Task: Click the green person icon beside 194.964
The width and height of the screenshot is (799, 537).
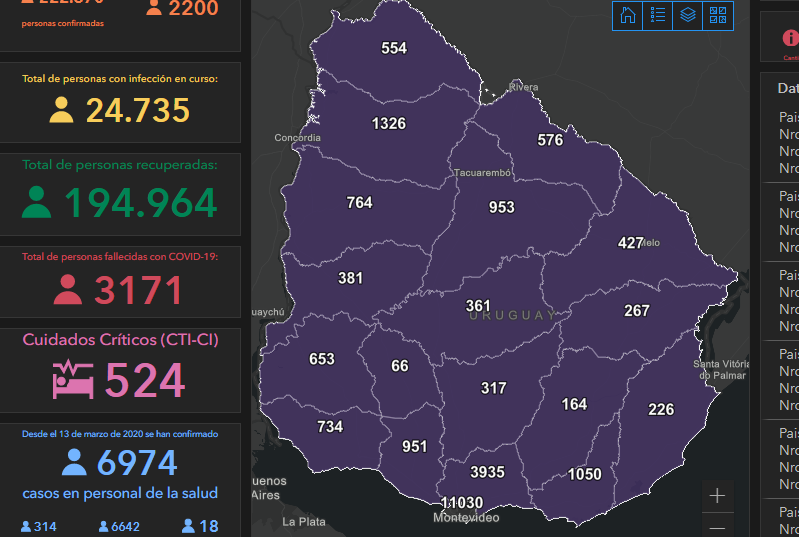Action: [x=36, y=202]
